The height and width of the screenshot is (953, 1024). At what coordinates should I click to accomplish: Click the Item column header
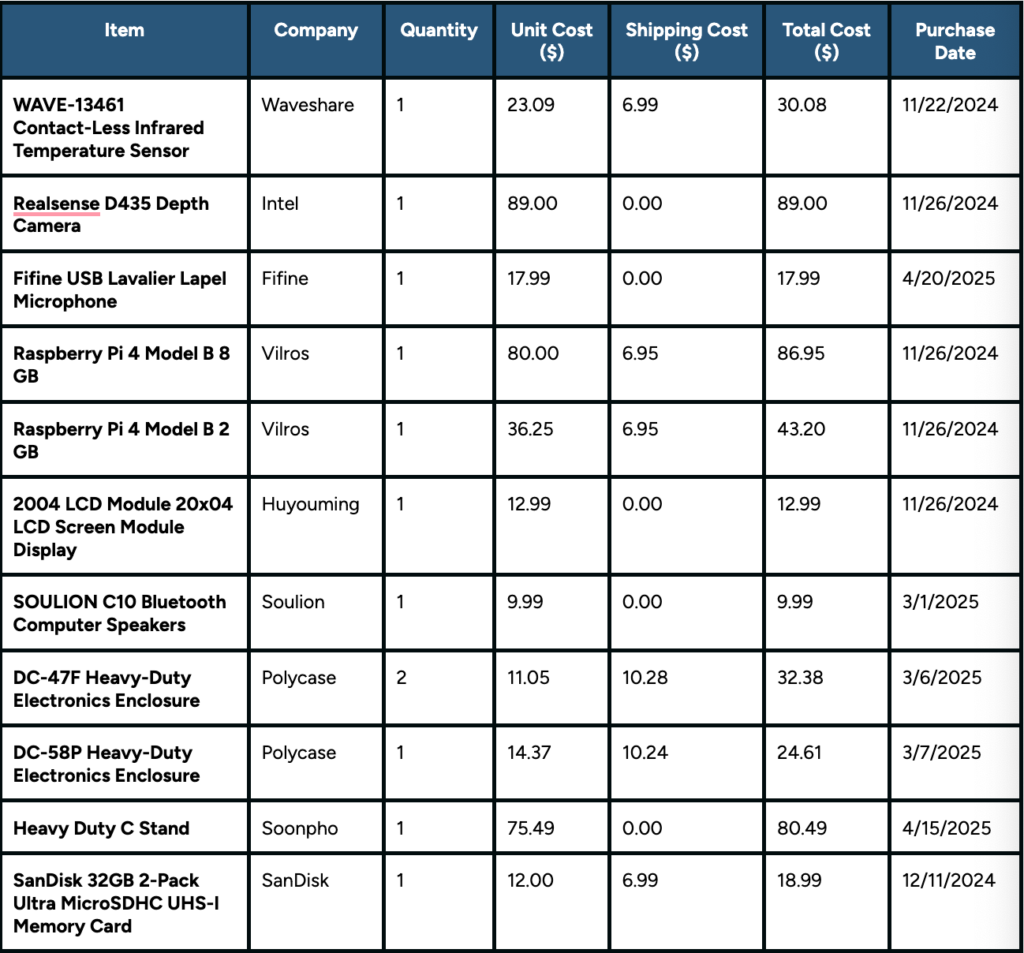[124, 40]
